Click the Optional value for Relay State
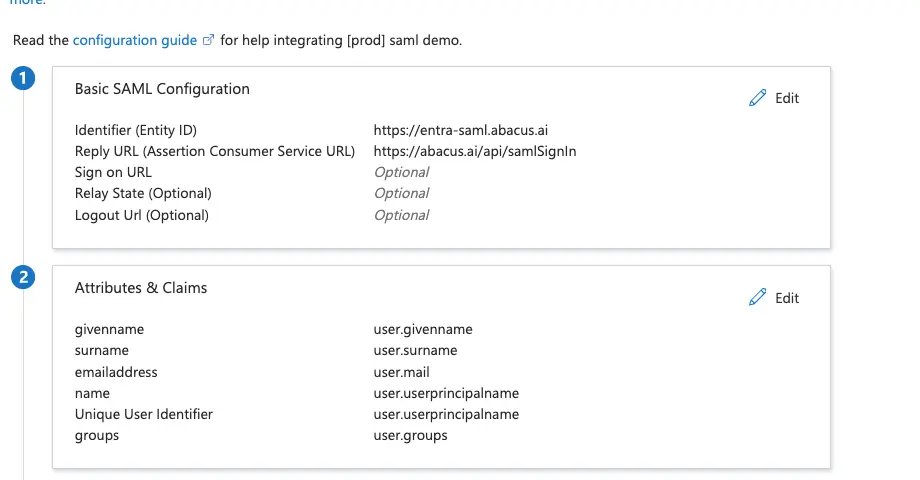This screenshot has width=920, height=480. pos(401,193)
